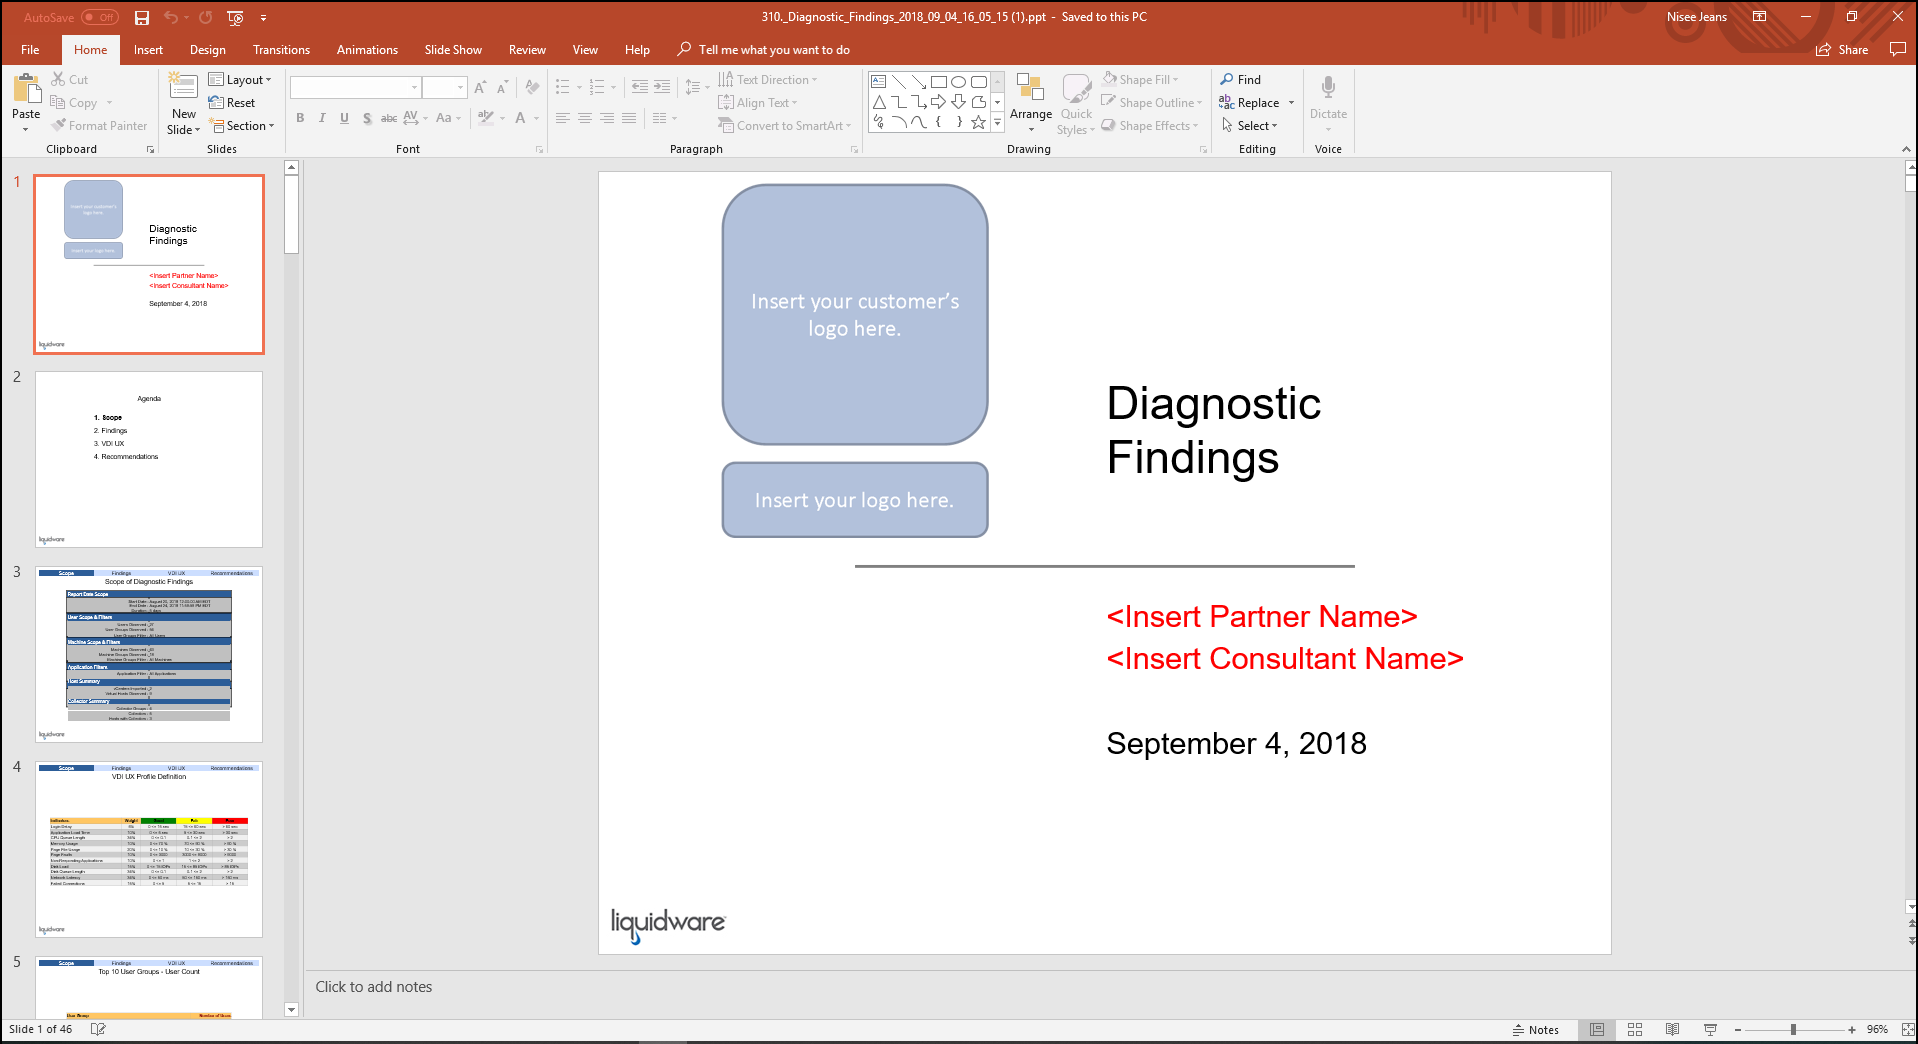Select the Format Painter tool
1918x1044 pixels.
tap(99, 125)
